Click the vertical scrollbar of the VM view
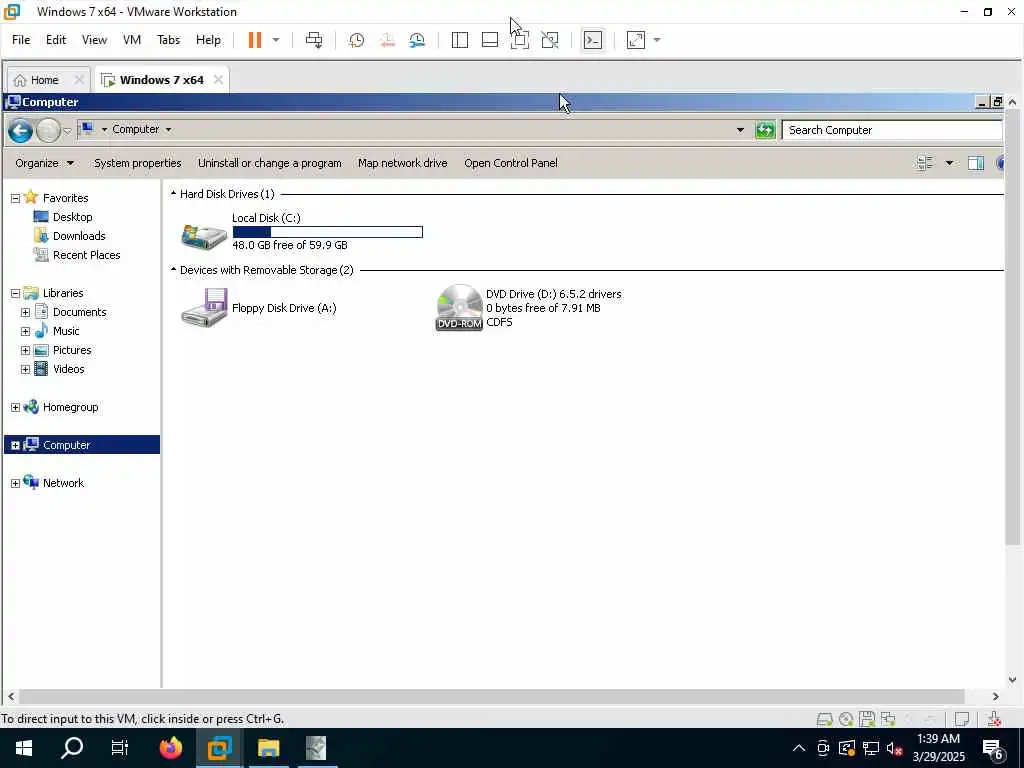Image resolution: width=1024 pixels, height=768 pixels. pyautogui.click(x=1012, y=328)
